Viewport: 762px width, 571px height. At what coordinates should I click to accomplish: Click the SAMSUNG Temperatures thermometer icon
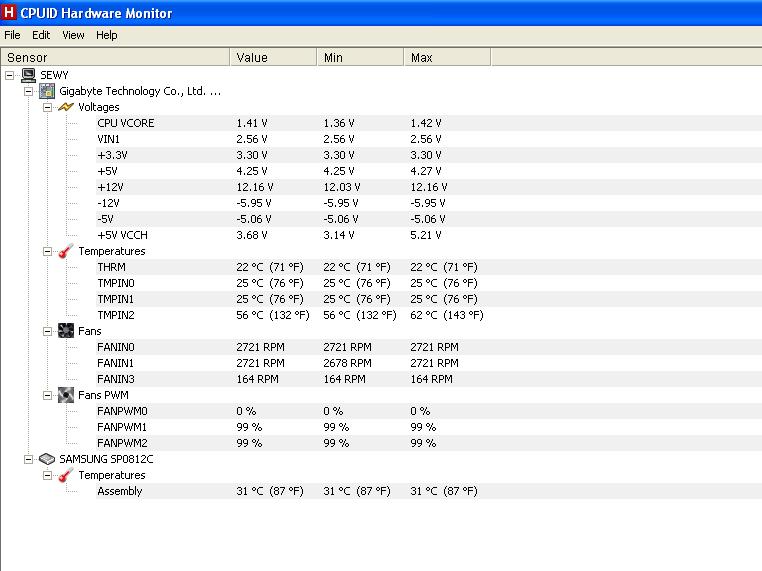tap(66, 475)
